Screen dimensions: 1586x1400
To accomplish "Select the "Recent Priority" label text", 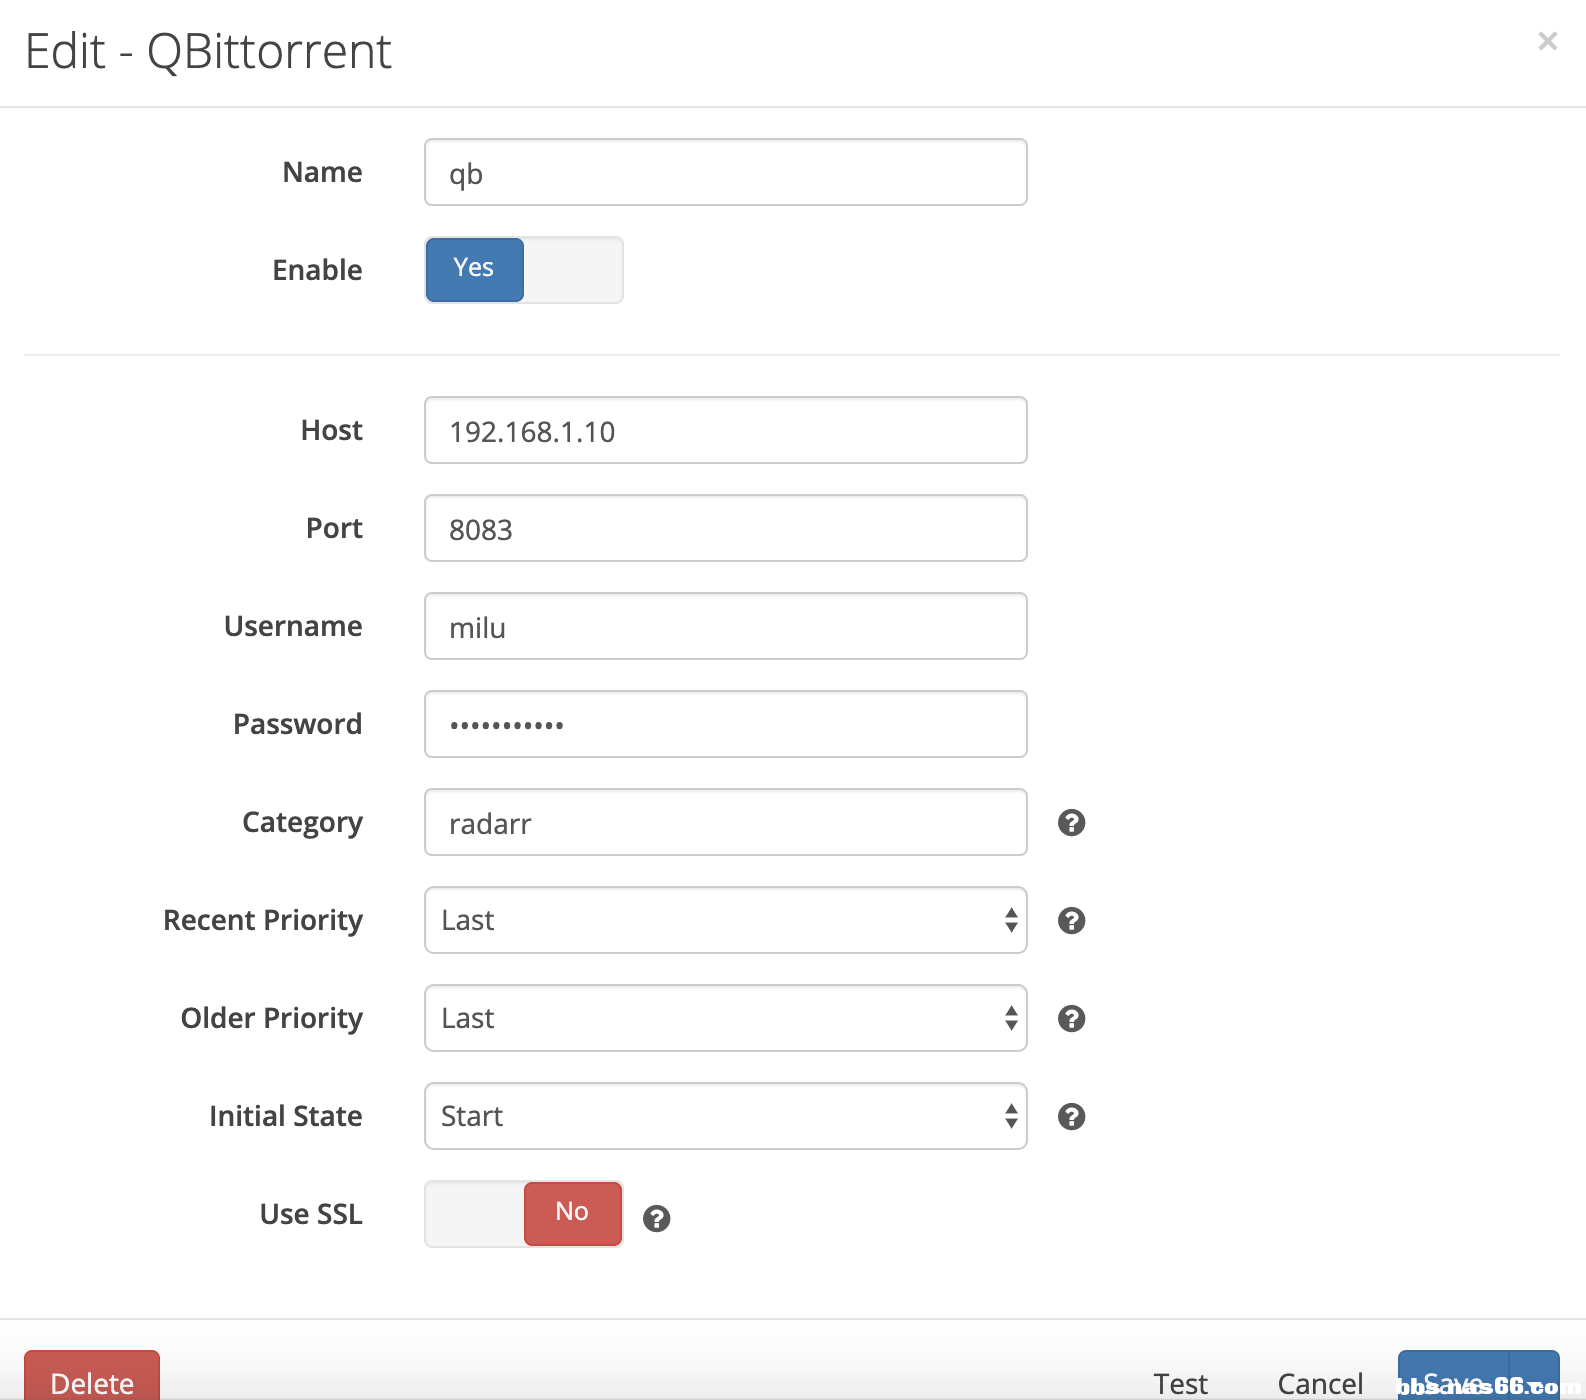I will click(263, 921).
